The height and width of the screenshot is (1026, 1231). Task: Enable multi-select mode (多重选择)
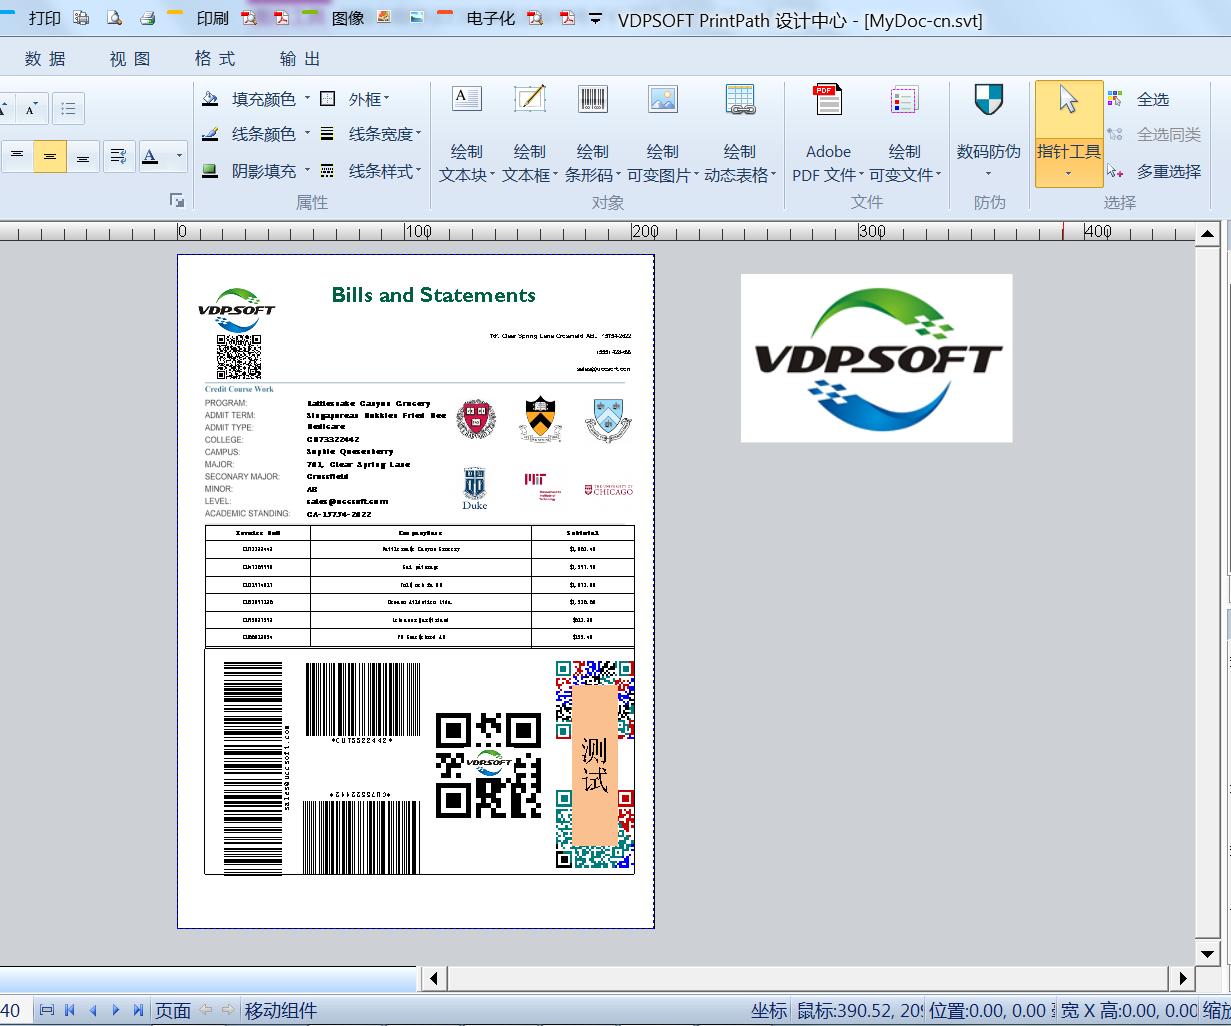pyautogui.click(x=1156, y=172)
